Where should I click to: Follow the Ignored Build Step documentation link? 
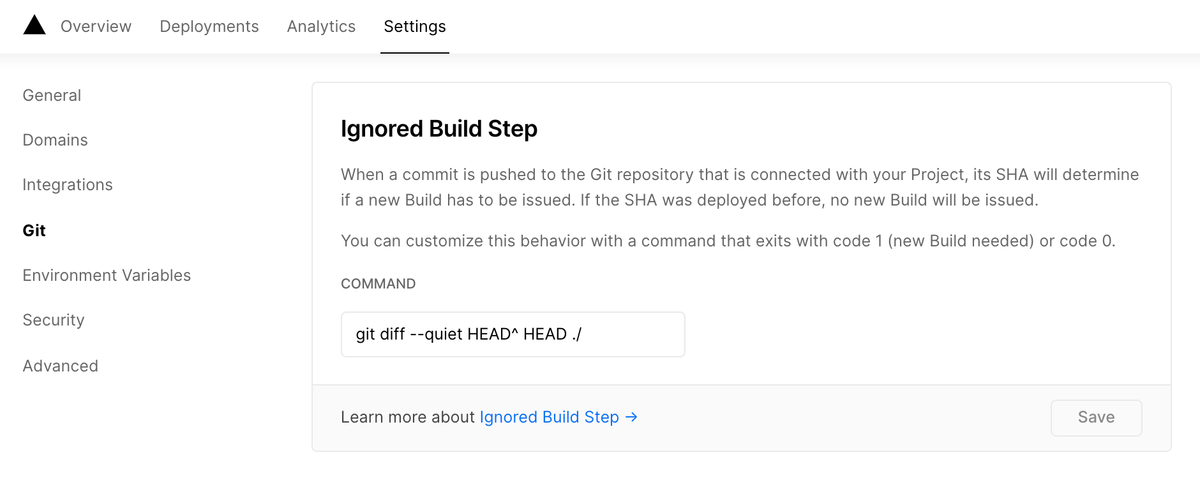pyautogui.click(x=550, y=417)
